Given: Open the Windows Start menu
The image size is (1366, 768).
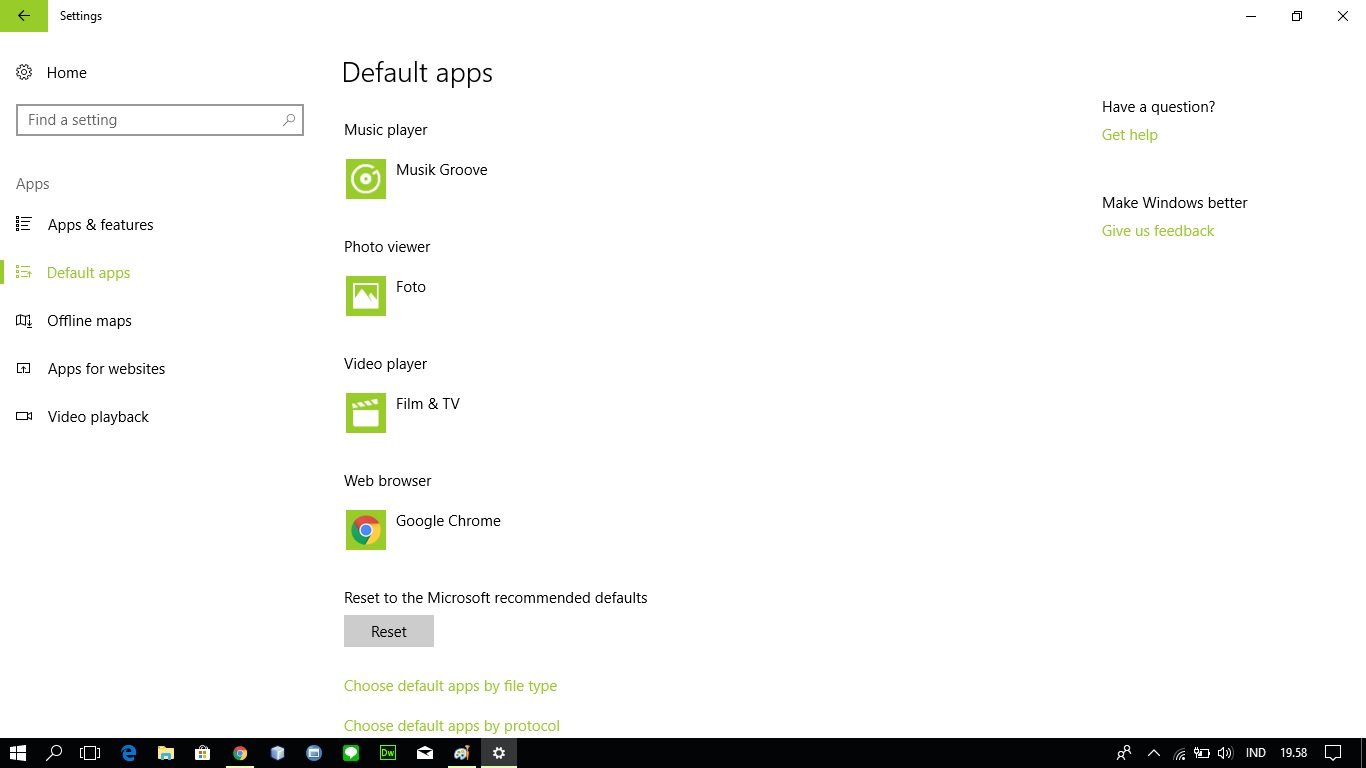Looking at the screenshot, I should [18, 753].
